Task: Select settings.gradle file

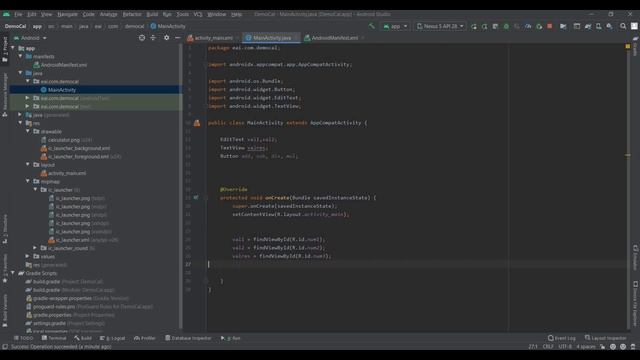Action: (49, 323)
